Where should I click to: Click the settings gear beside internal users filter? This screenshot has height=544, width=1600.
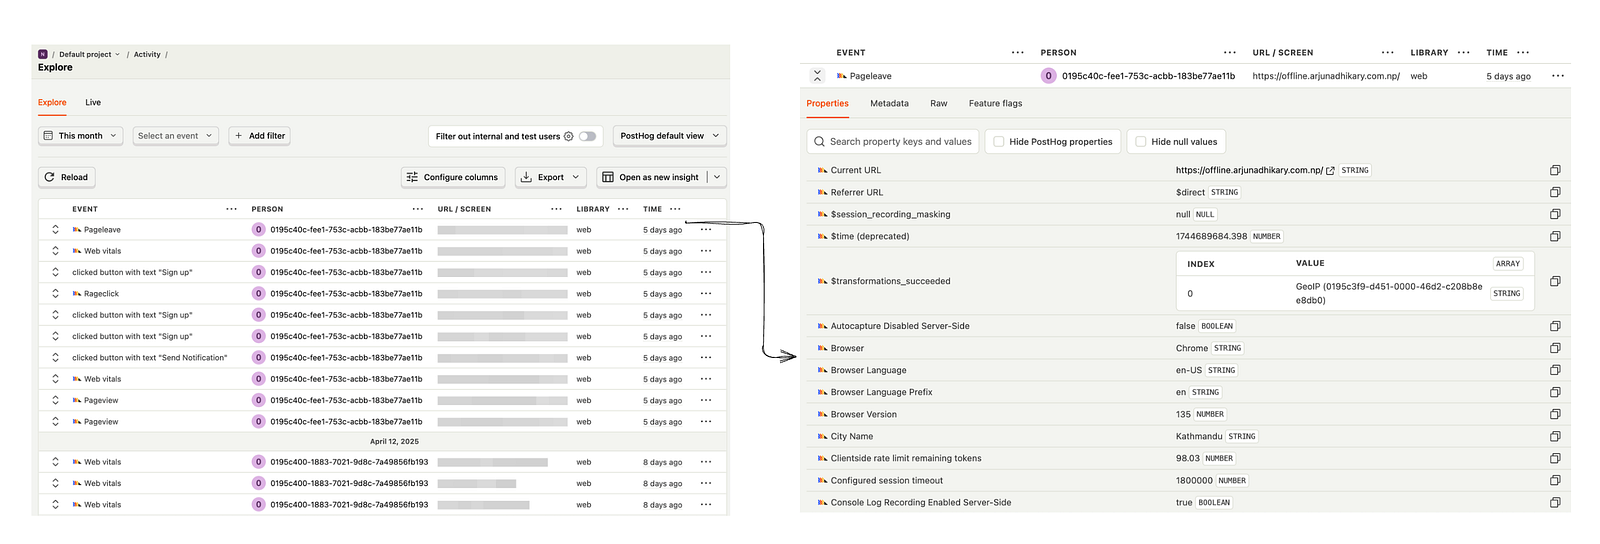(569, 136)
